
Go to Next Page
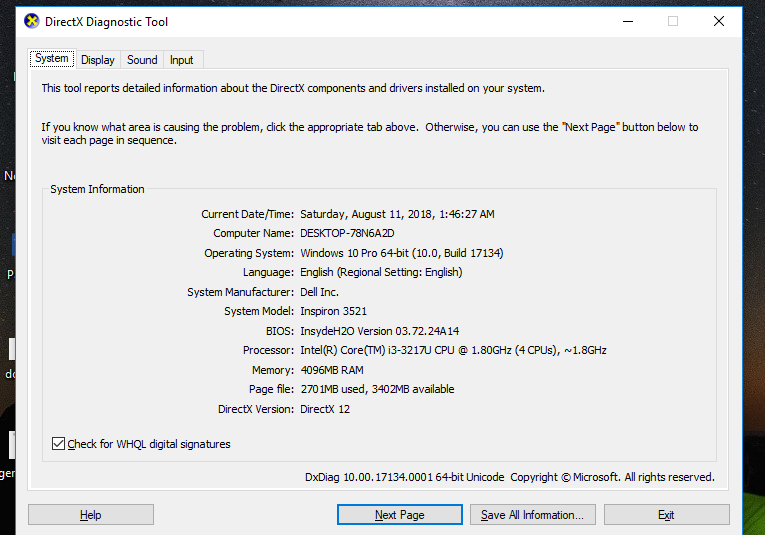(400, 515)
